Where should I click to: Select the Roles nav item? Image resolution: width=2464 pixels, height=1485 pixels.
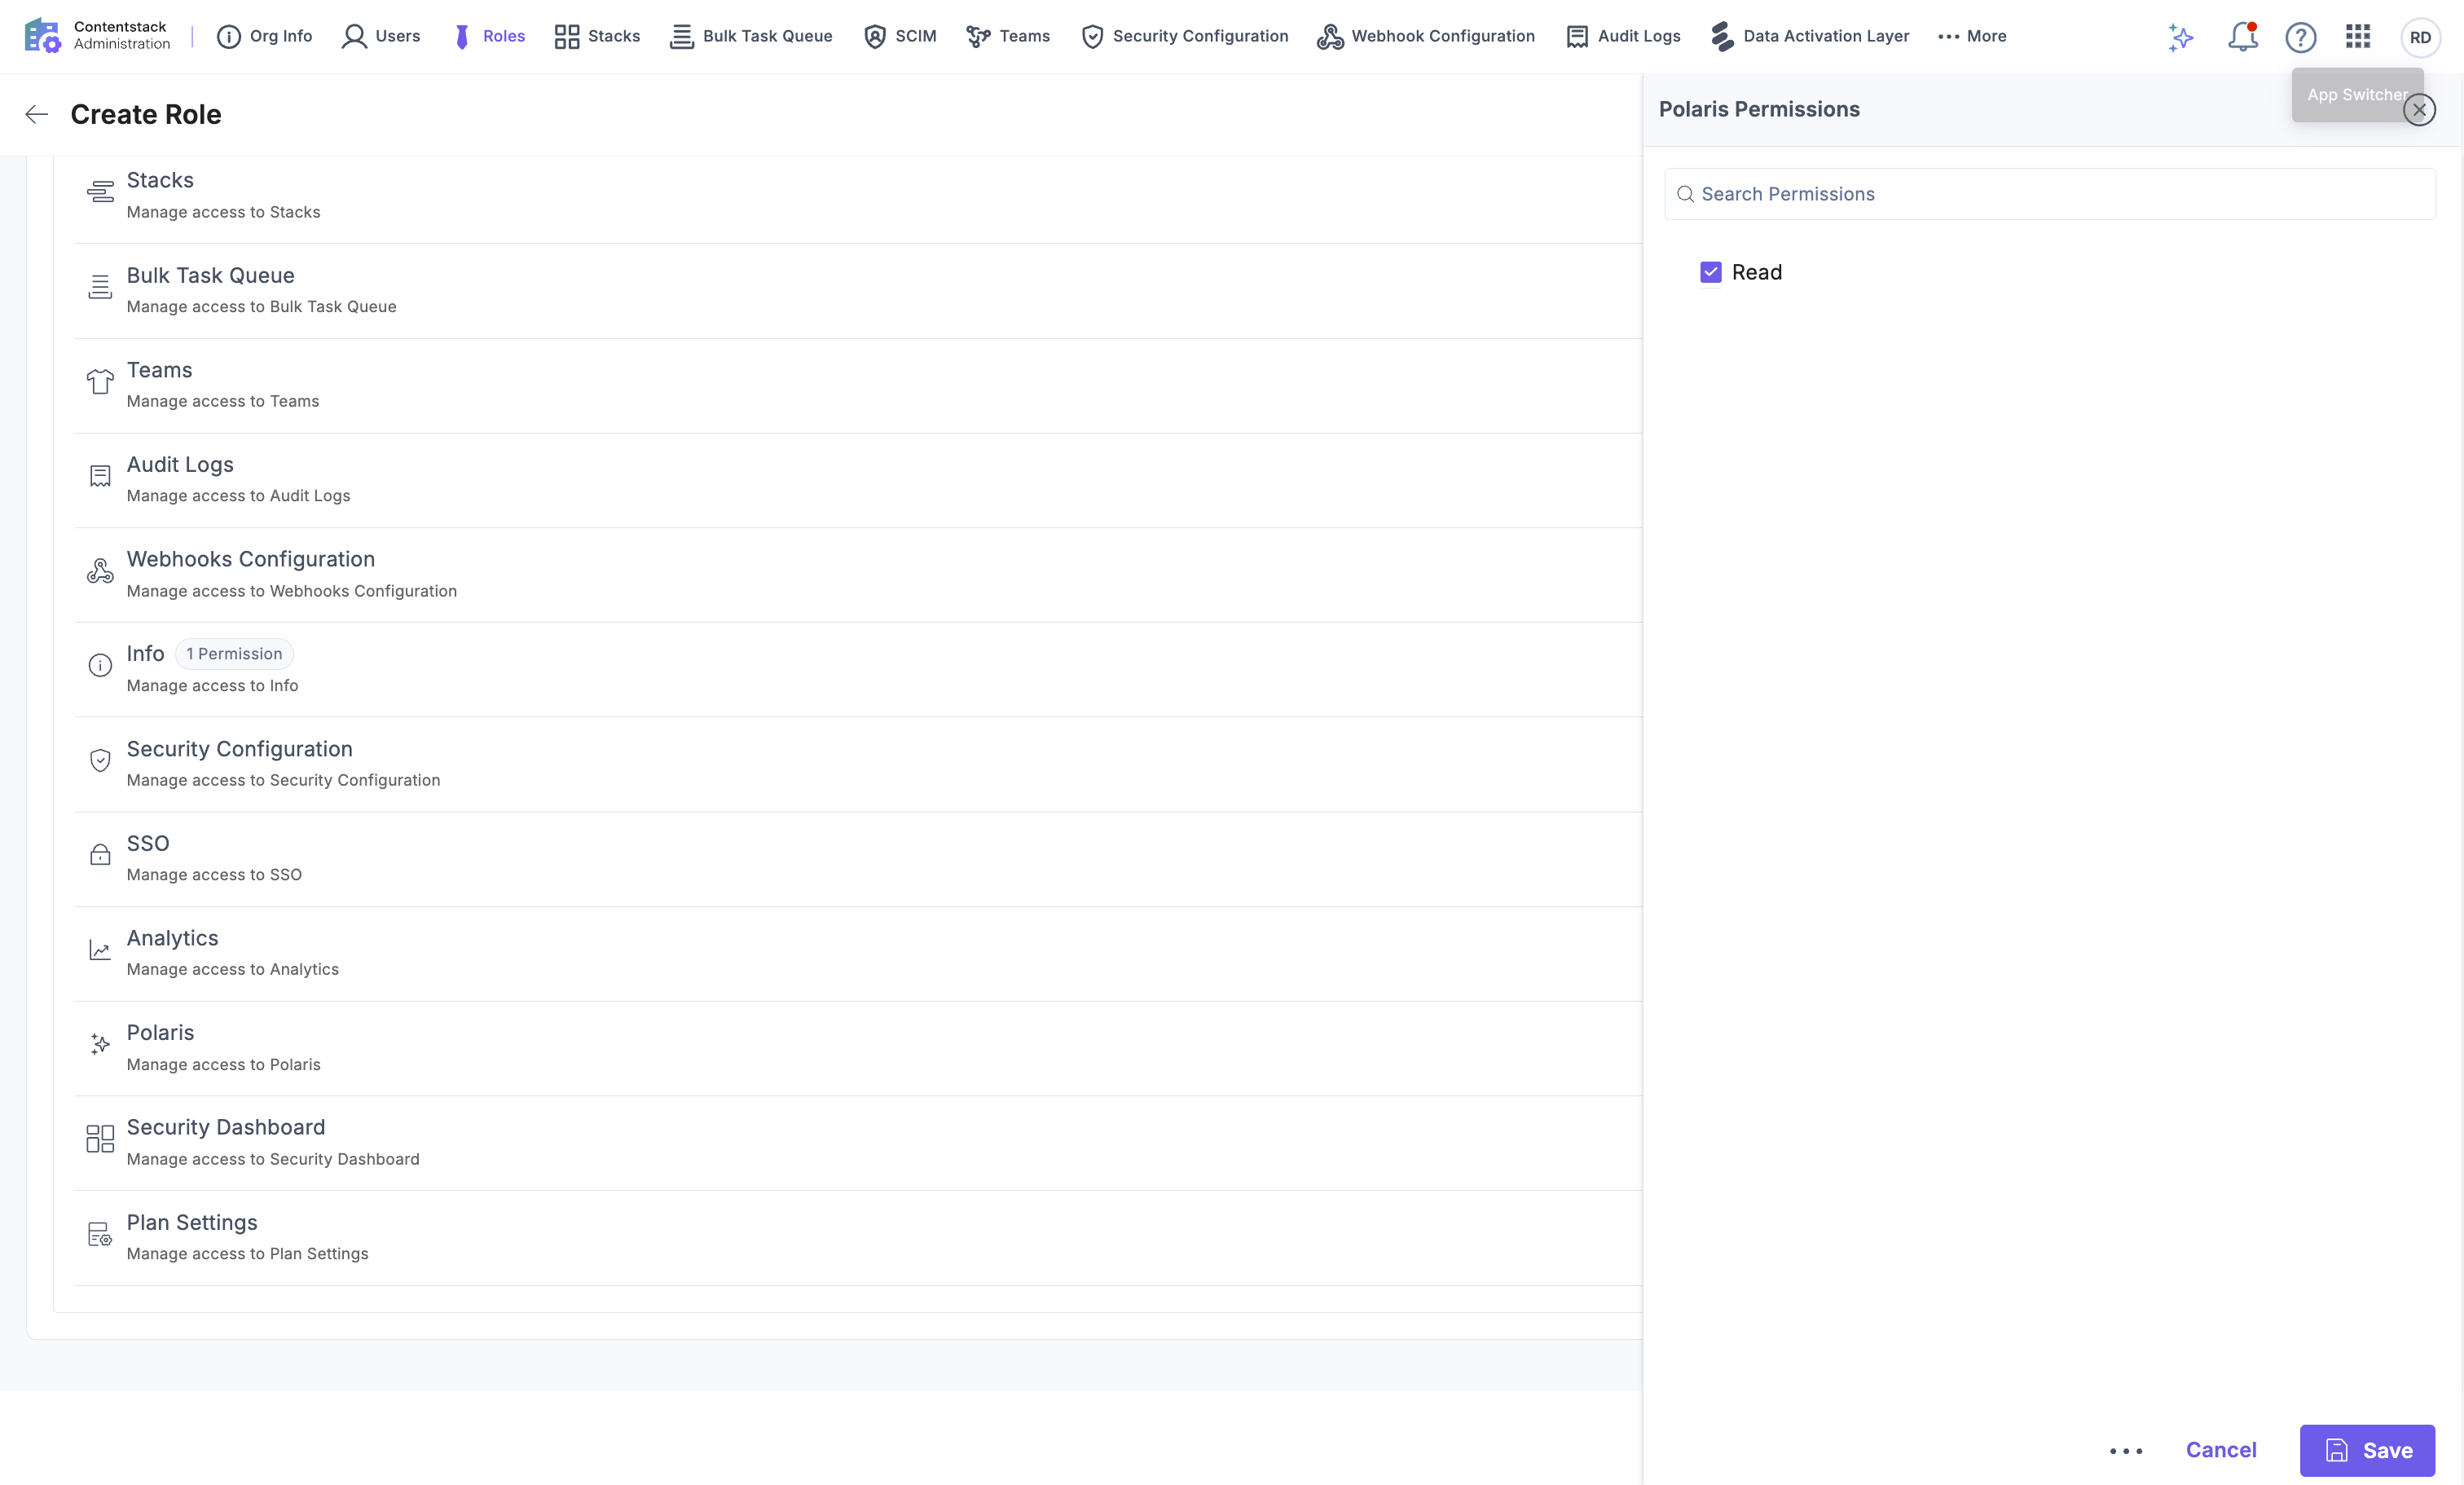[x=488, y=36]
